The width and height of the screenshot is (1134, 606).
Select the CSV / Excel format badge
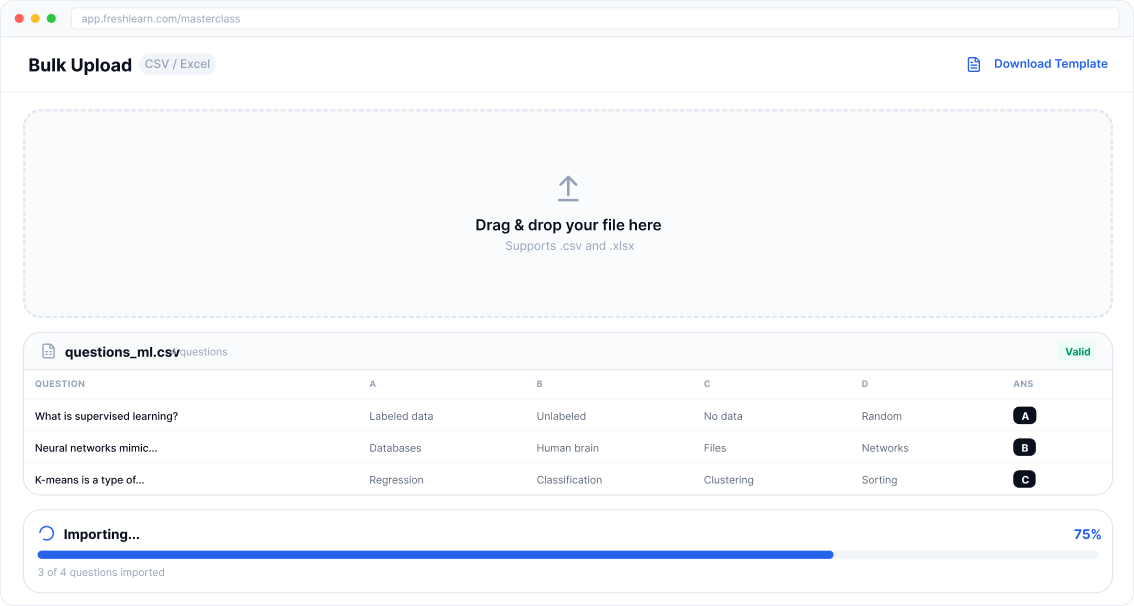178,63
